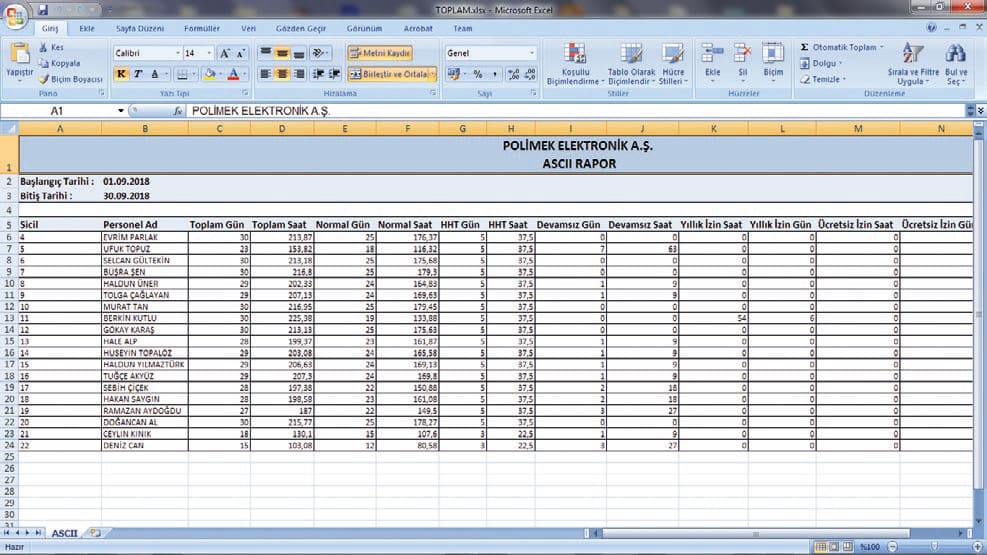This screenshot has height=555, width=987.
Task: Select the ASCII sheet tab
Action: 64,533
